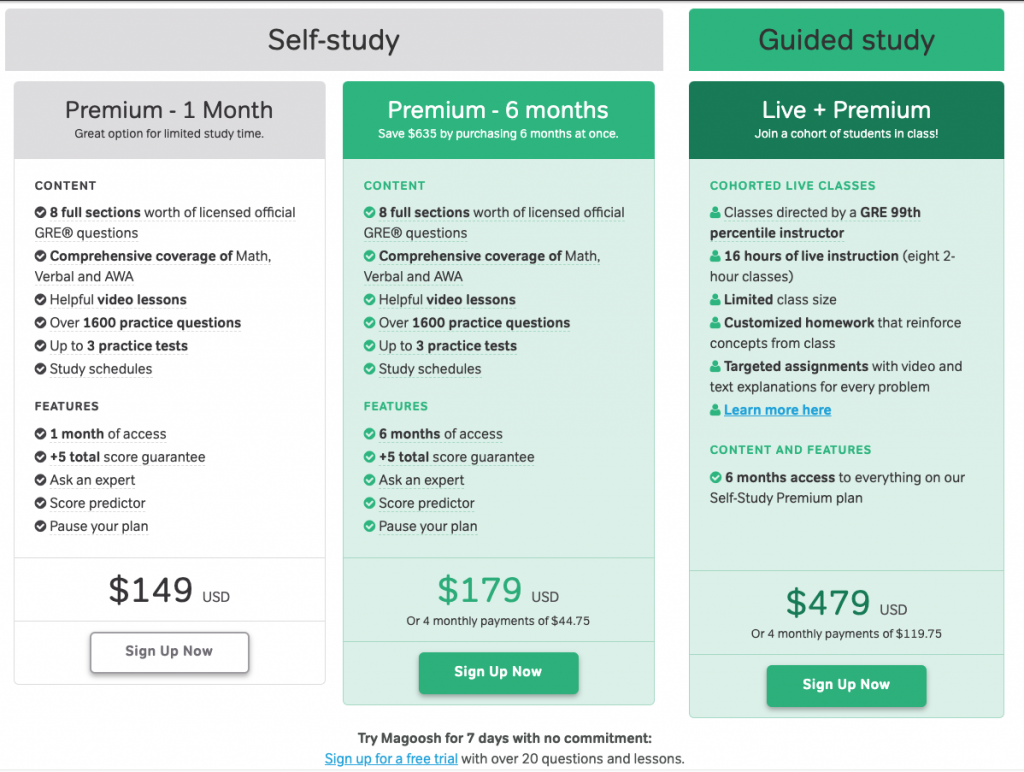This screenshot has width=1024, height=772.
Task: Click the Live + Premium plan header
Action: tap(846, 120)
